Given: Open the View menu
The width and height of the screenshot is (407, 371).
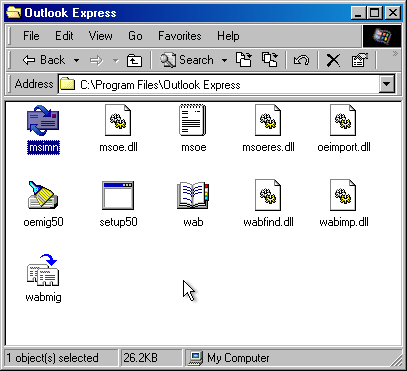Looking at the screenshot, I should [x=100, y=36].
